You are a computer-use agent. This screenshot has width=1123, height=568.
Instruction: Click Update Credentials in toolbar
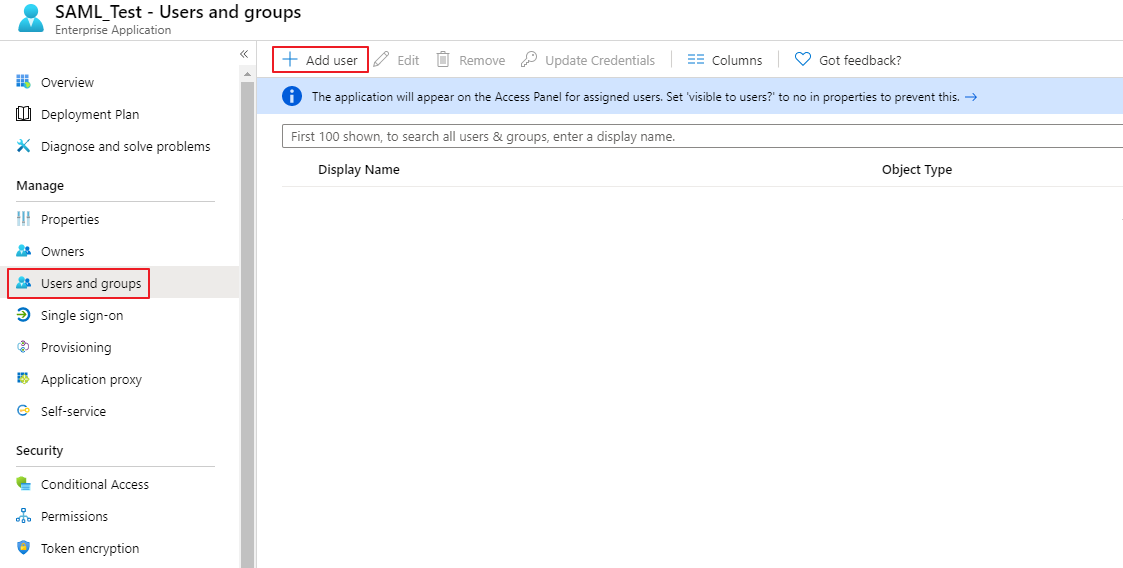click(x=588, y=60)
